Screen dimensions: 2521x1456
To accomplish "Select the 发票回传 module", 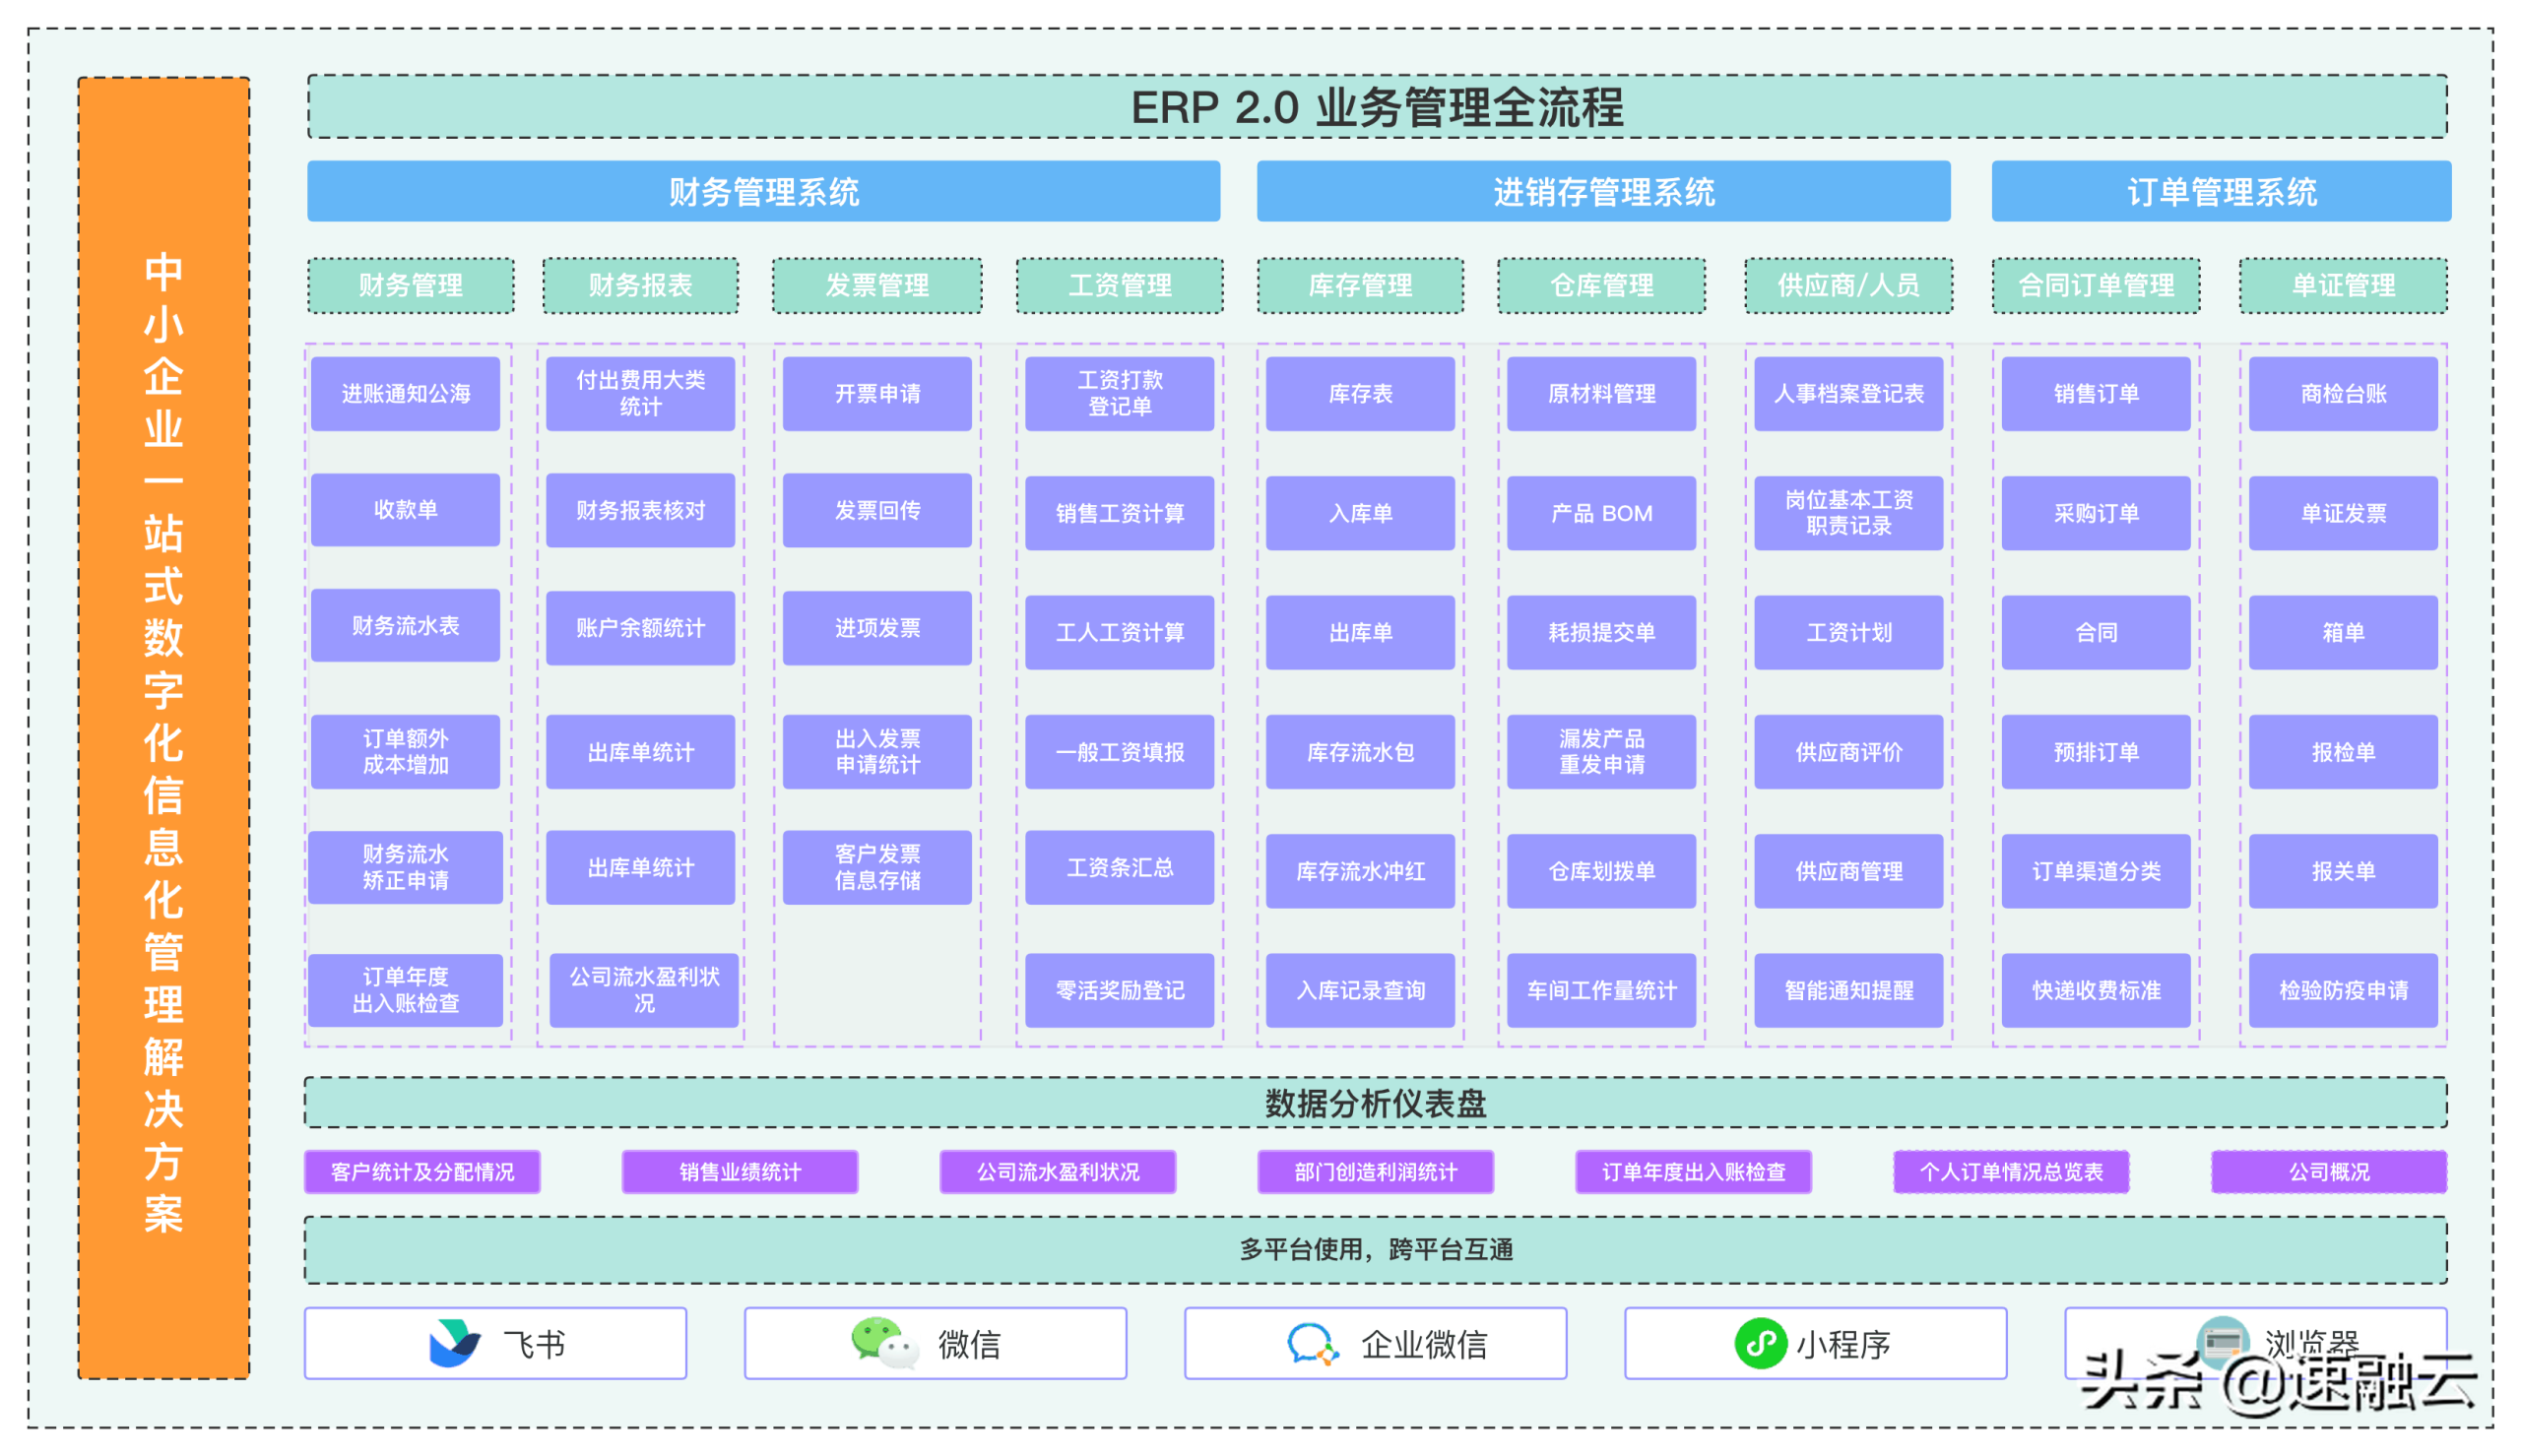I will click(877, 510).
